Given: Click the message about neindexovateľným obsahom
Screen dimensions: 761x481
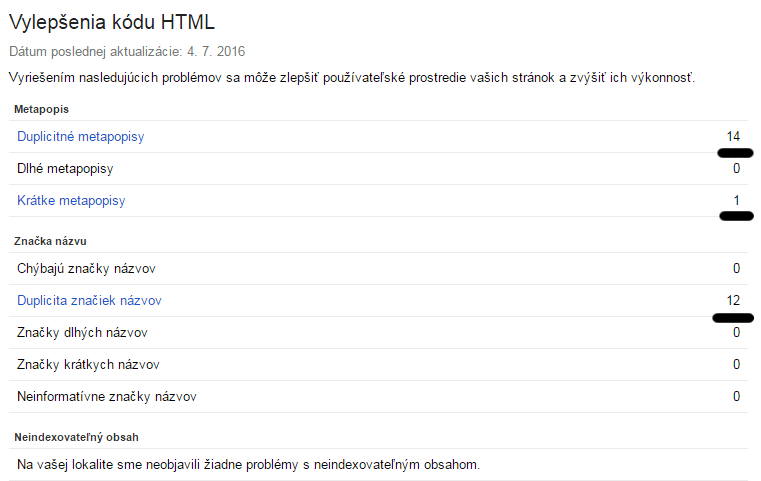Looking at the screenshot, I should point(248,464).
